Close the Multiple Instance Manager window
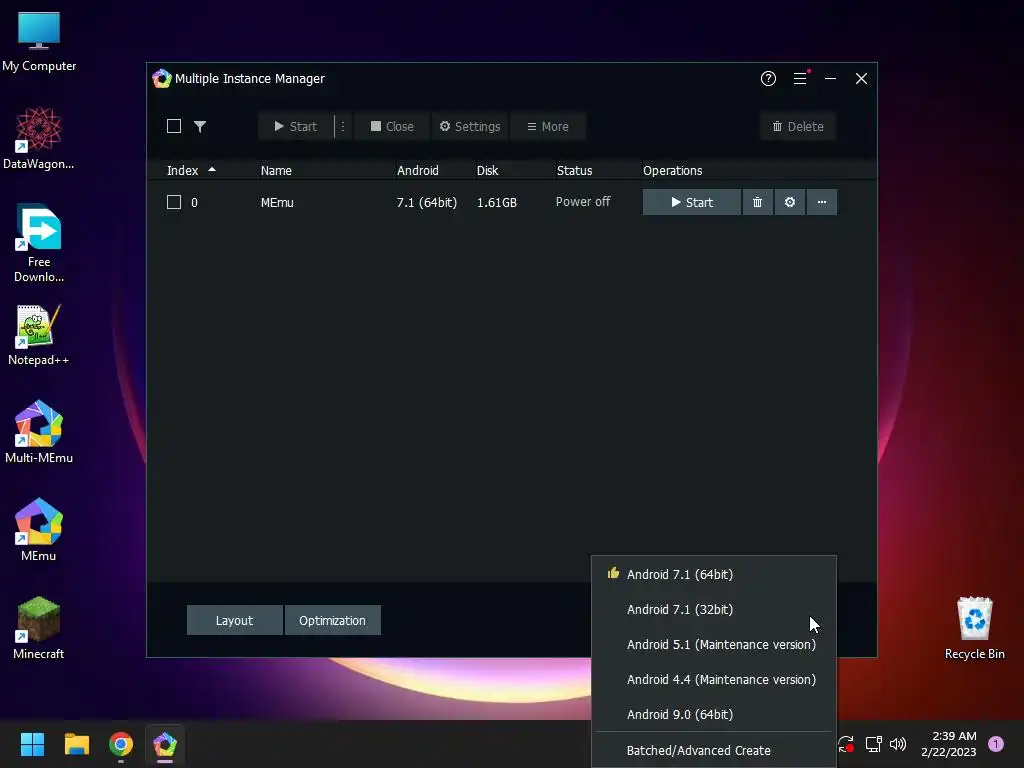Image resolution: width=1024 pixels, height=768 pixels. click(861, 78)
